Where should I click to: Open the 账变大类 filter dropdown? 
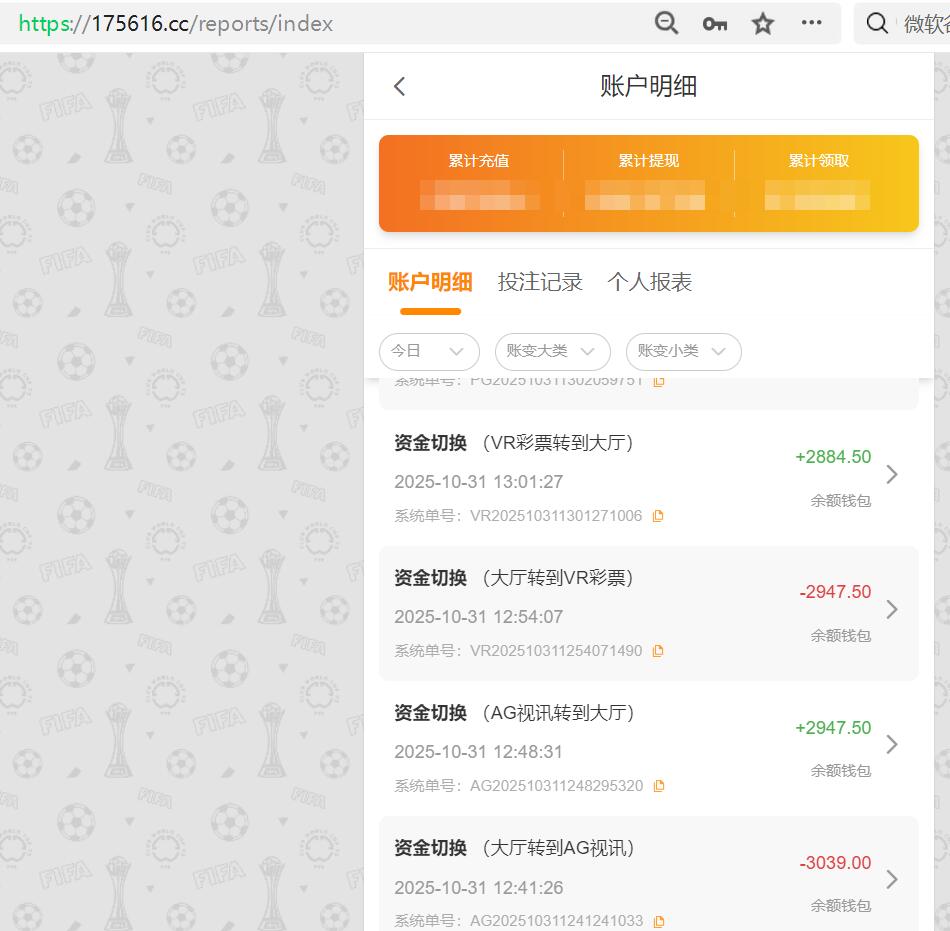[552, 352]
